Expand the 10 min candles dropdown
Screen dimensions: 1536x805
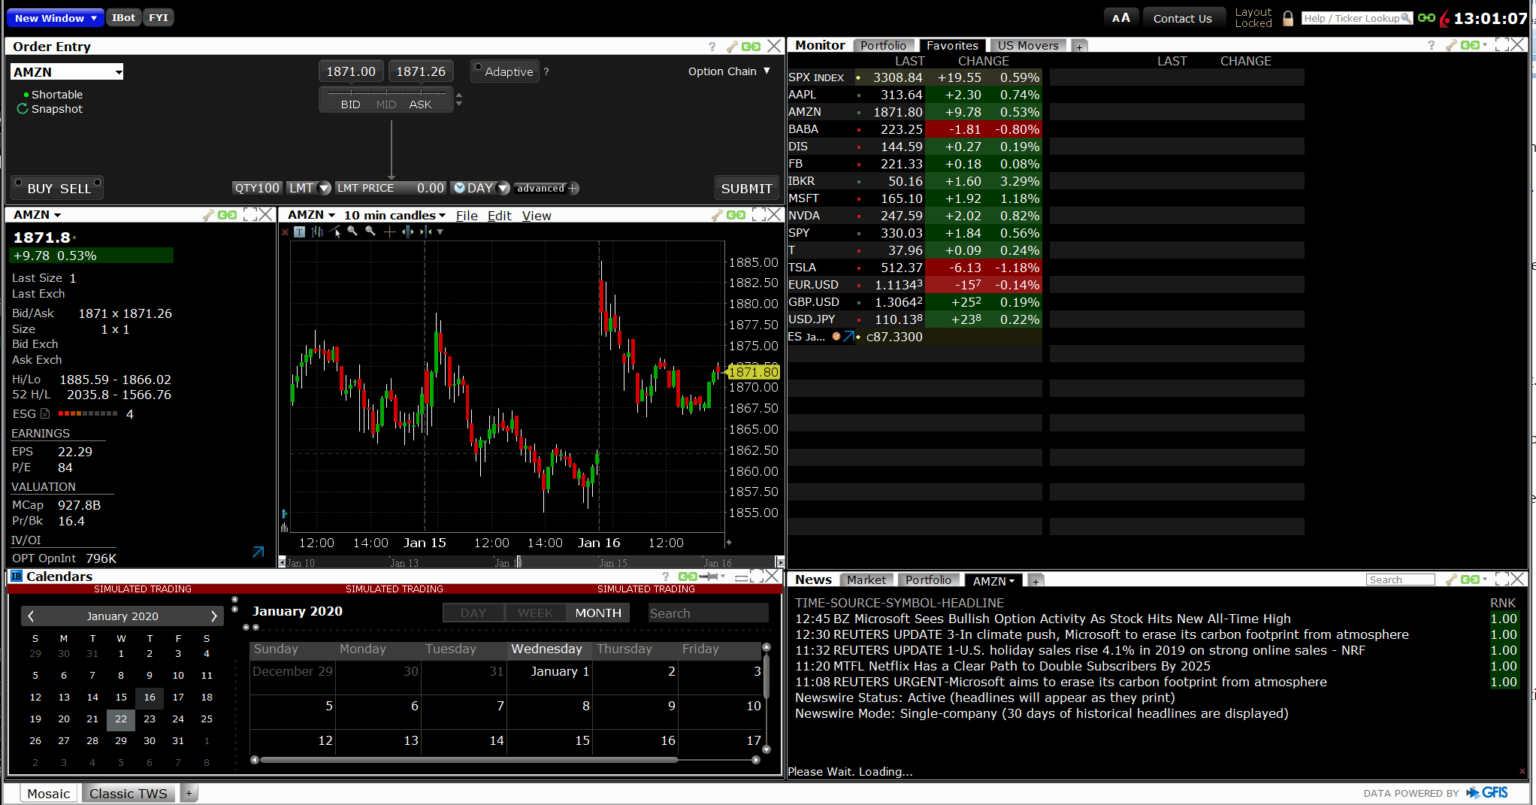tap(394, 215)
